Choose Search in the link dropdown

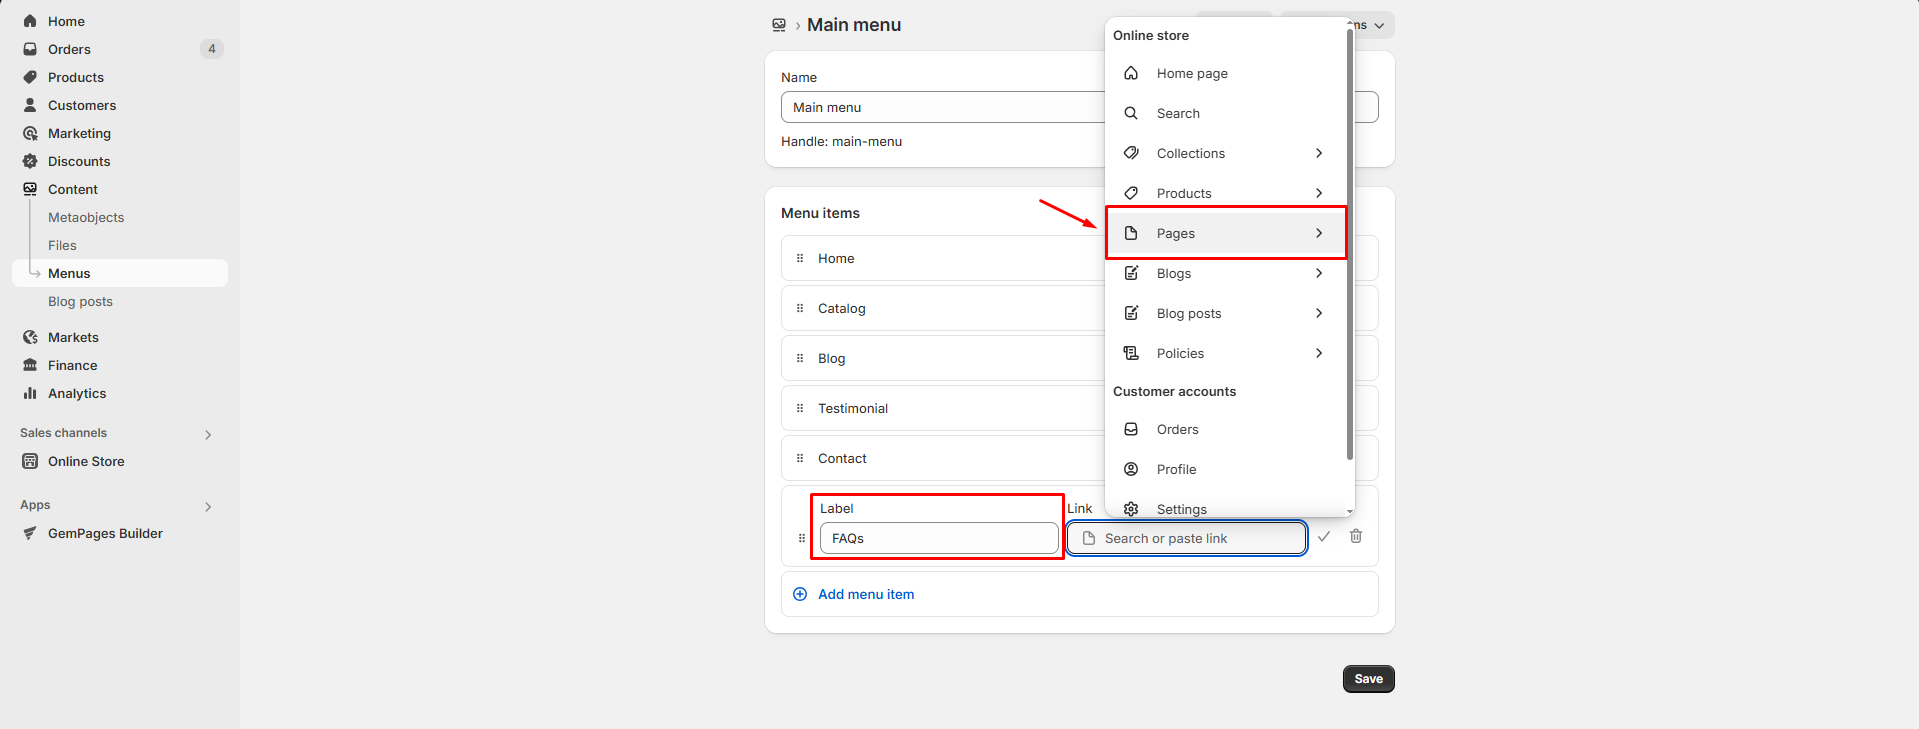coord(1178,114)
